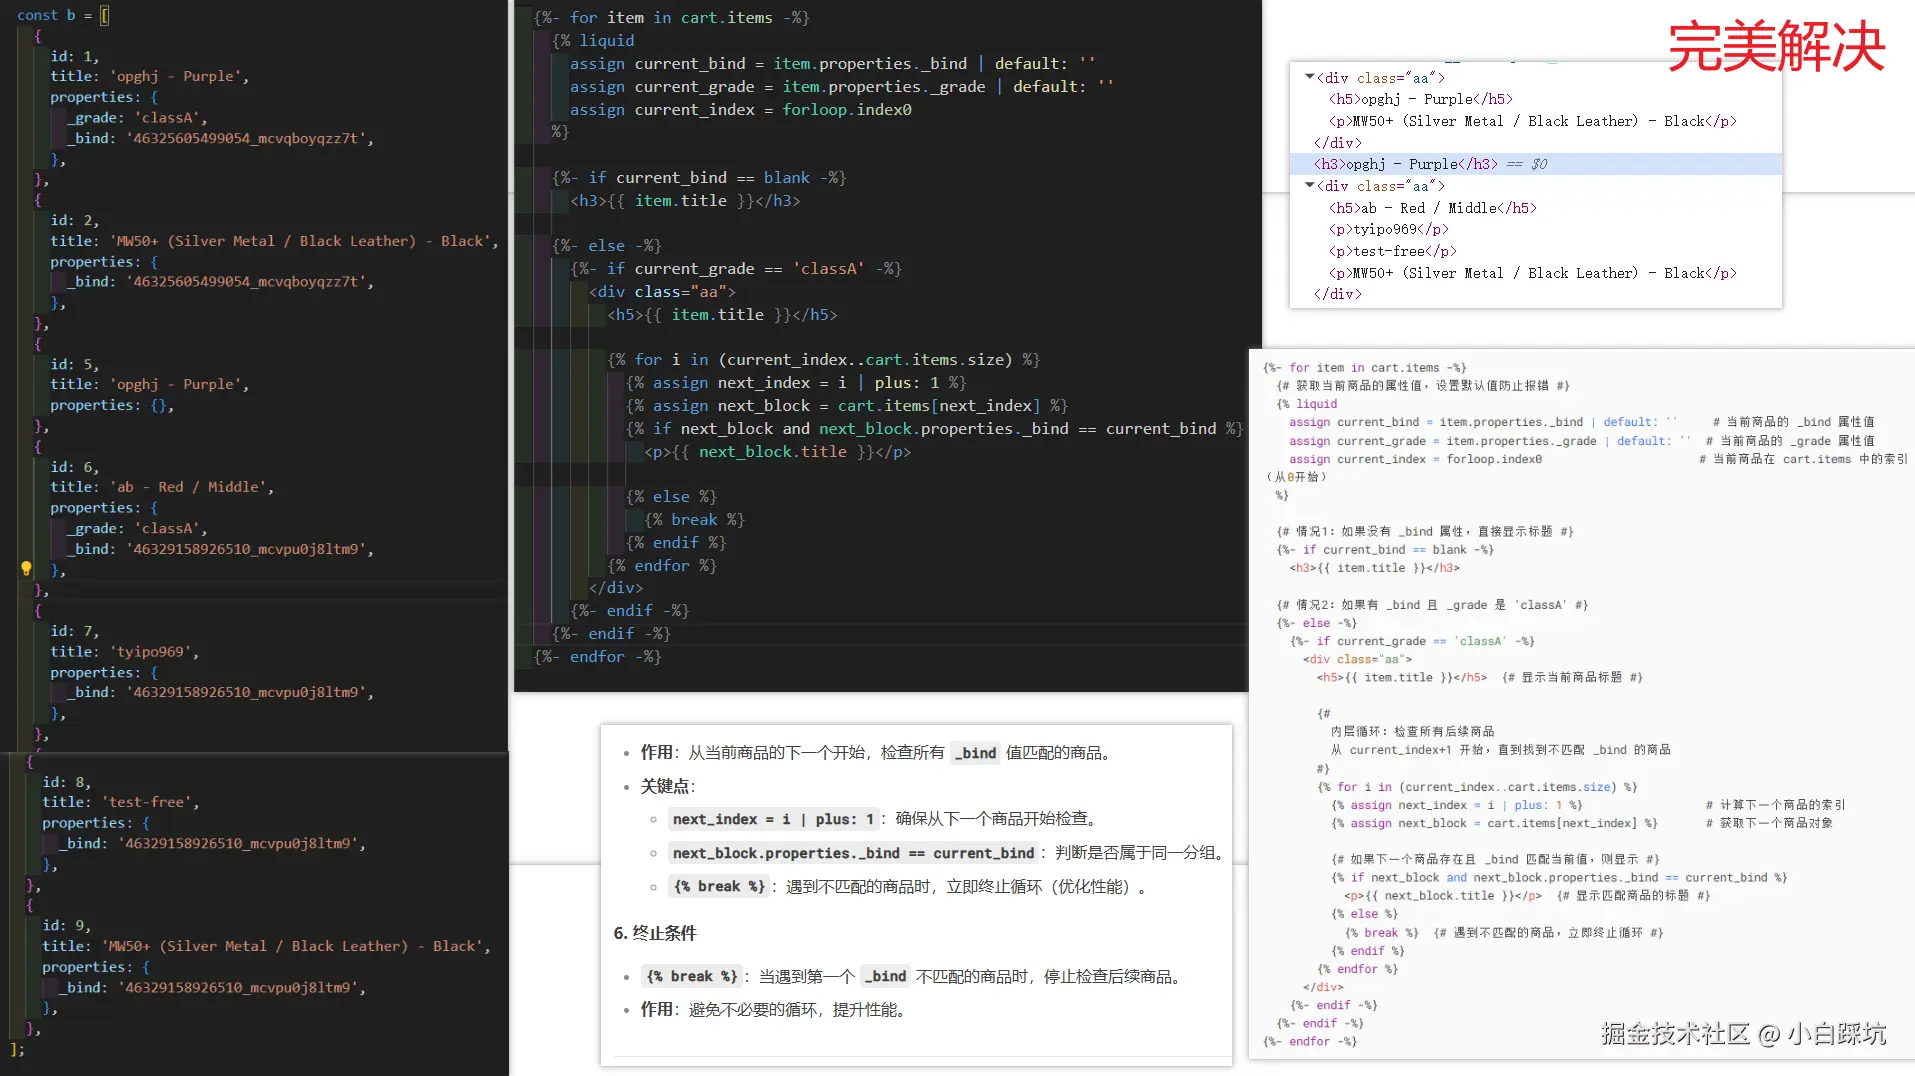The width and height of the screenshot is (1915, 1076).
Task: Click the empty 'properties: {},' line
Action: pos(113,405)
